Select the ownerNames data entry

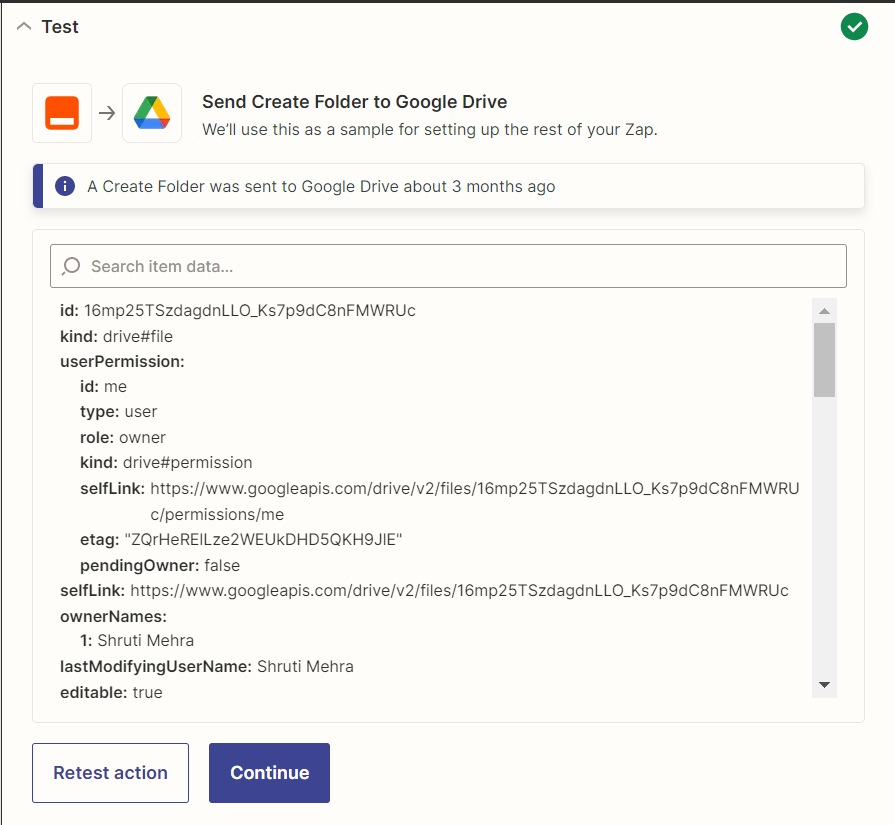click(114, 617)
